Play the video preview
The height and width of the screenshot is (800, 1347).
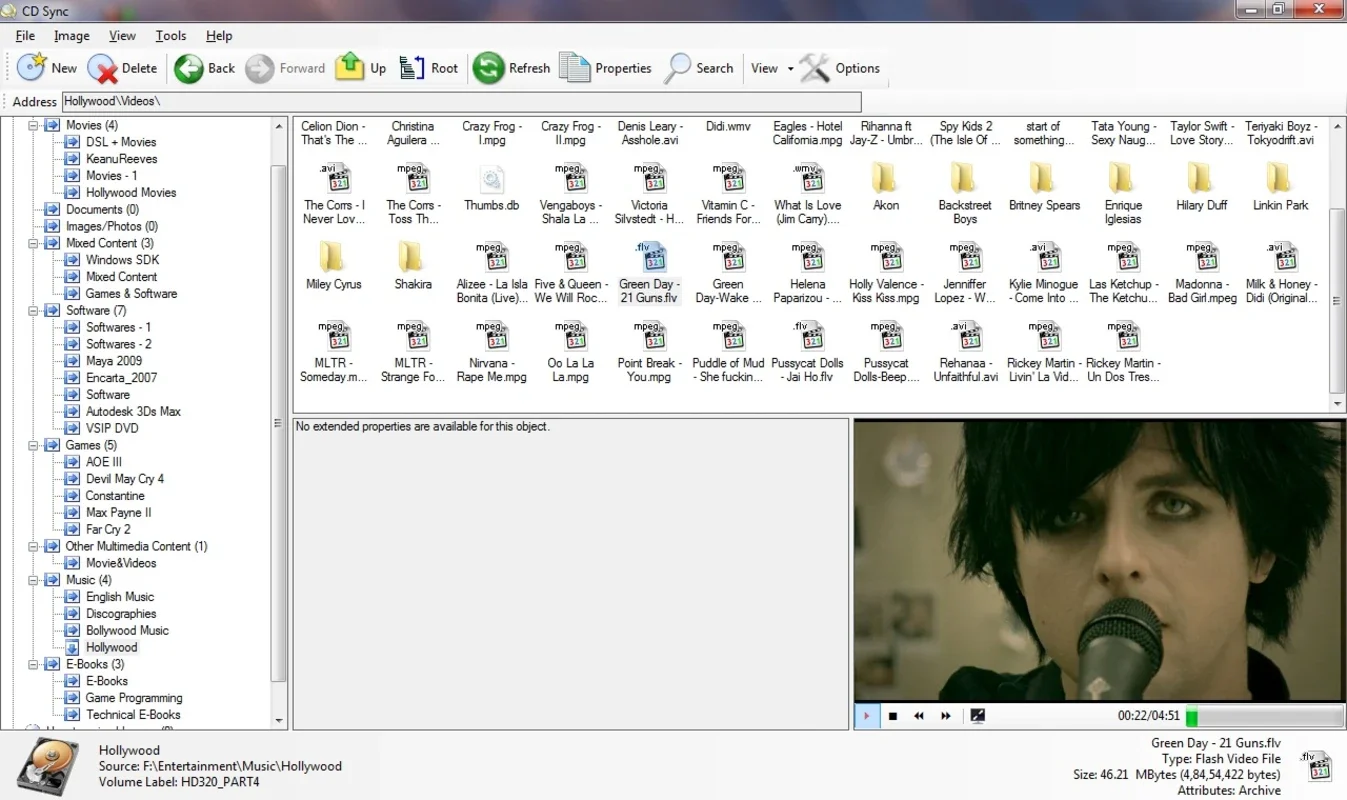(x=866, y=716)
